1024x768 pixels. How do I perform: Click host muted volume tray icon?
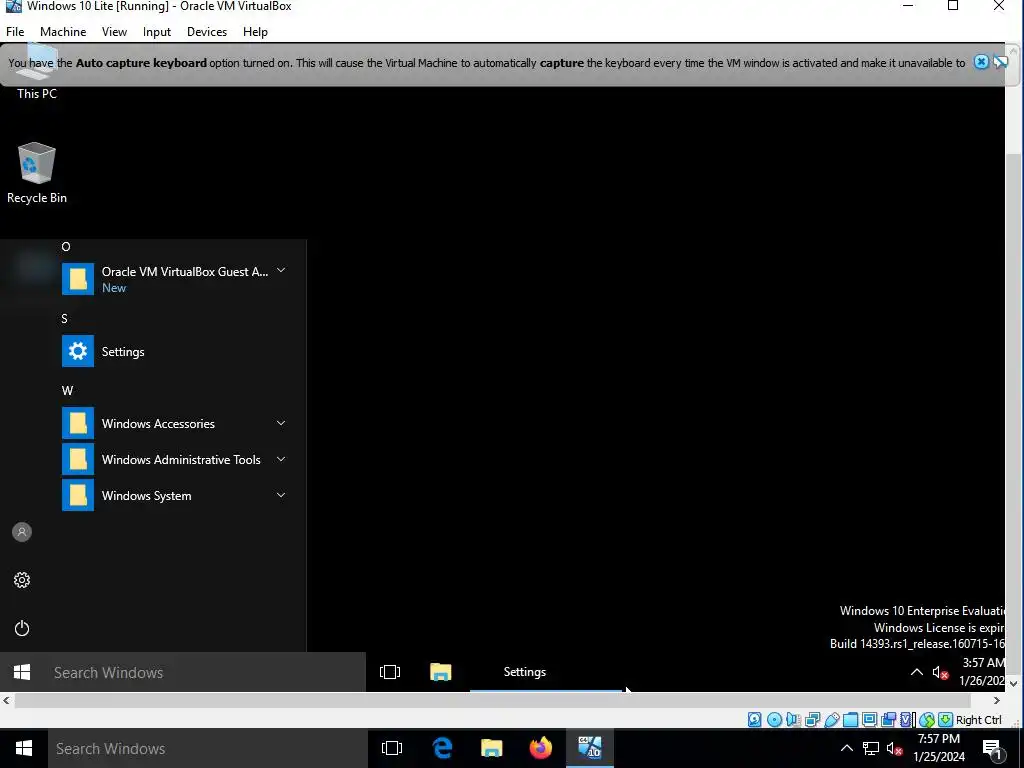pyautogui.click(x=895, y=748)
